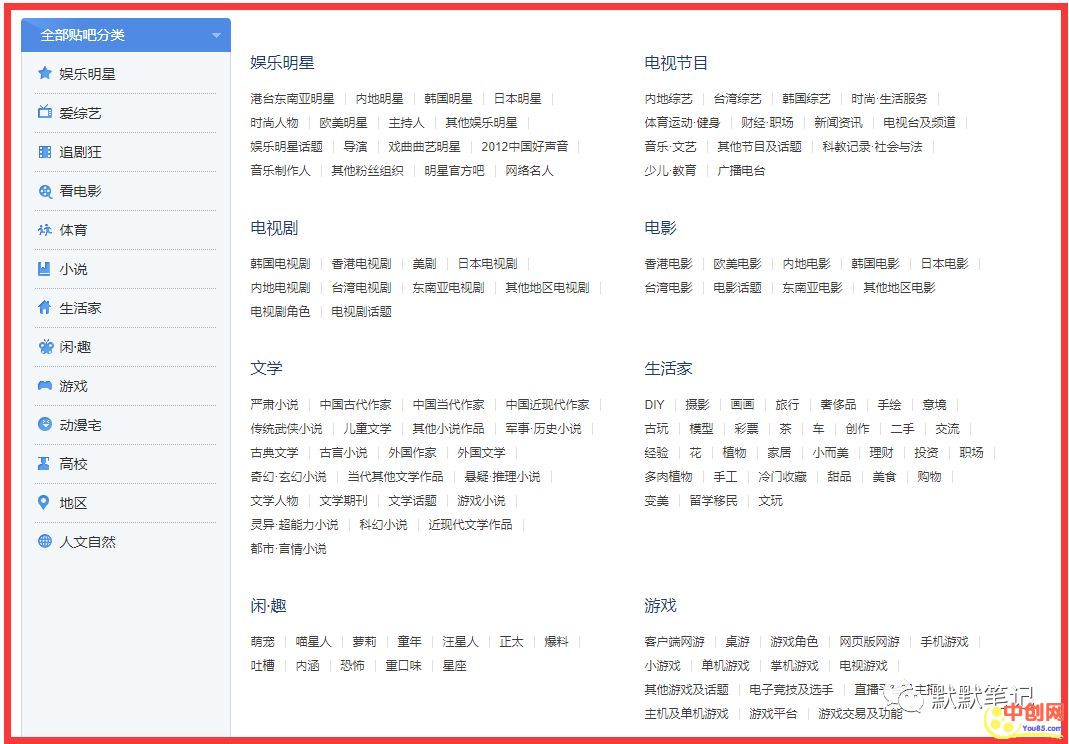Go to the 韩国电视剧 link
The width and height of the screenshot is (1069, 744).
[x=280, y=264]
